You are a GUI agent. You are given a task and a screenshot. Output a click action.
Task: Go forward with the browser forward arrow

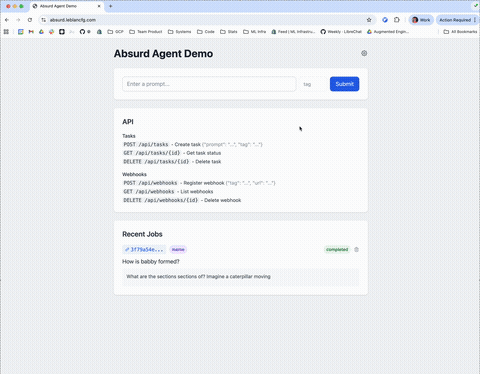click(x=18, y=20)
